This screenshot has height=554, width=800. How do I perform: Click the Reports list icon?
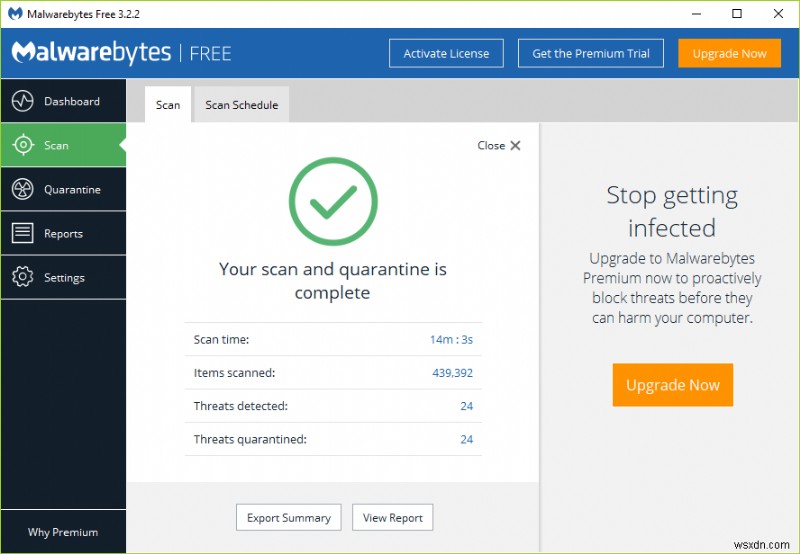point(22,234)
